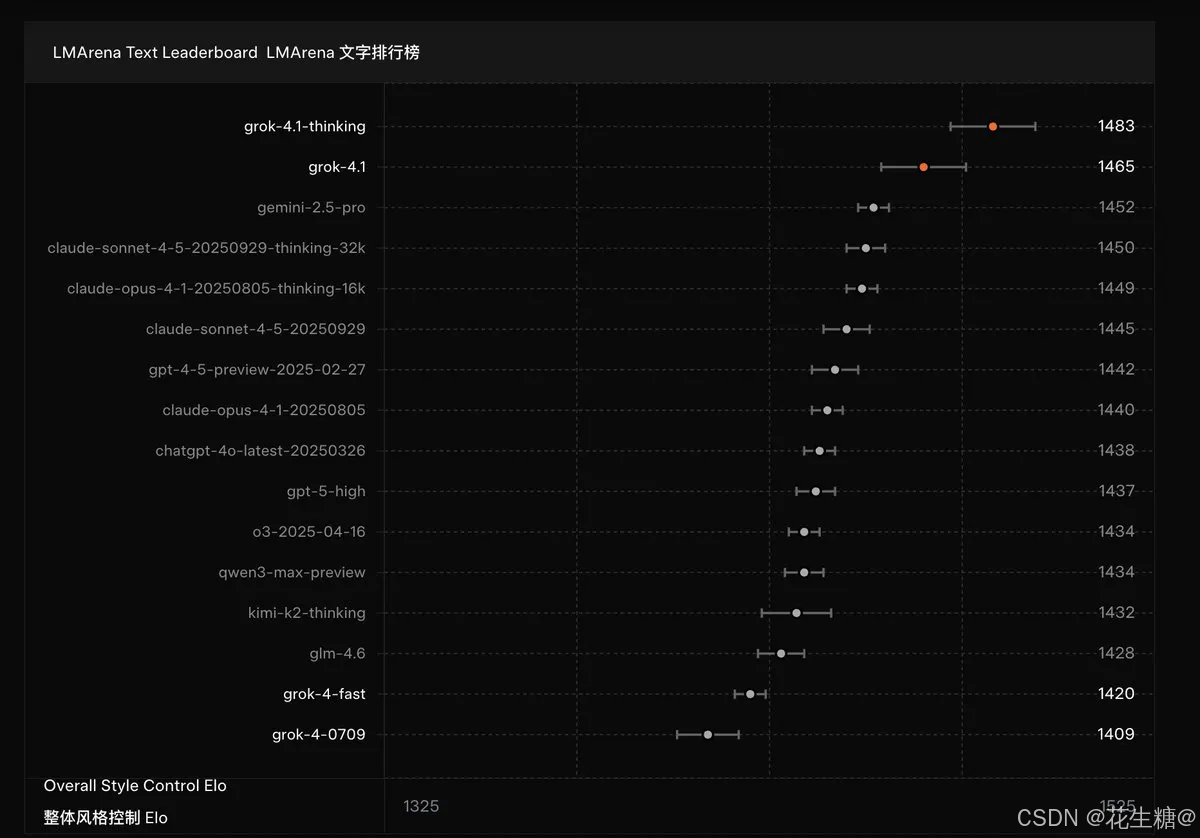Select the claude-sonnet-4-5-20250929 label

[256, 329]
